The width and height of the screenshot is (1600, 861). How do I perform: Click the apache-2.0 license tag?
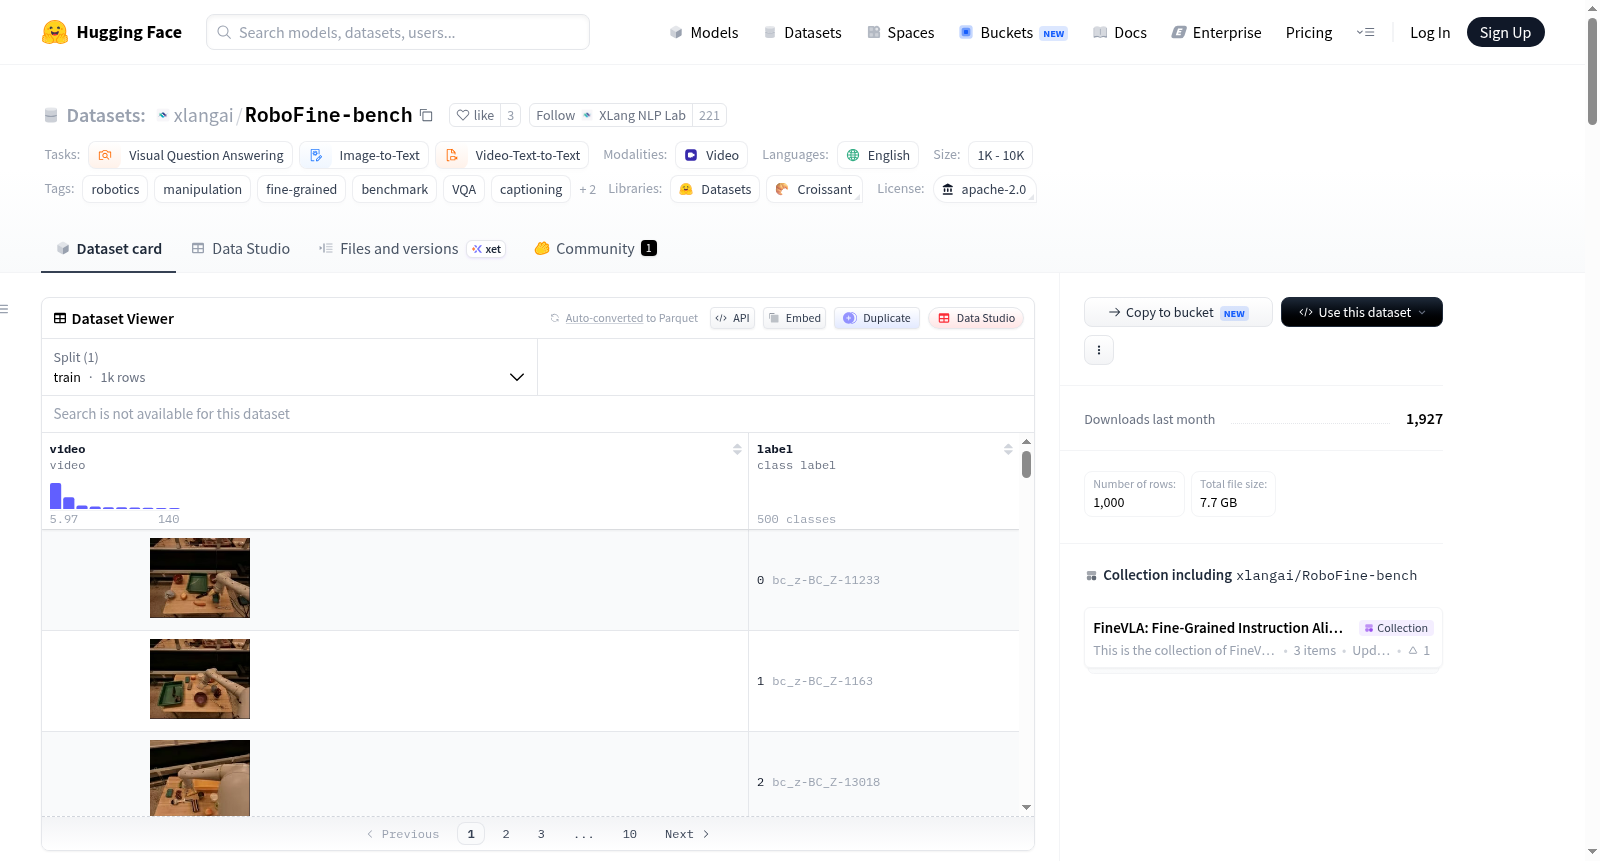tap(984, 189)
